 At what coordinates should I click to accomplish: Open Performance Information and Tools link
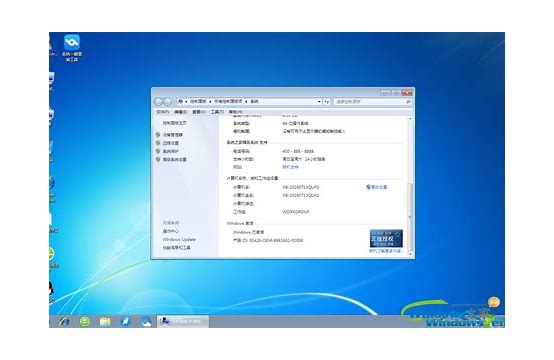pos(176,248)
